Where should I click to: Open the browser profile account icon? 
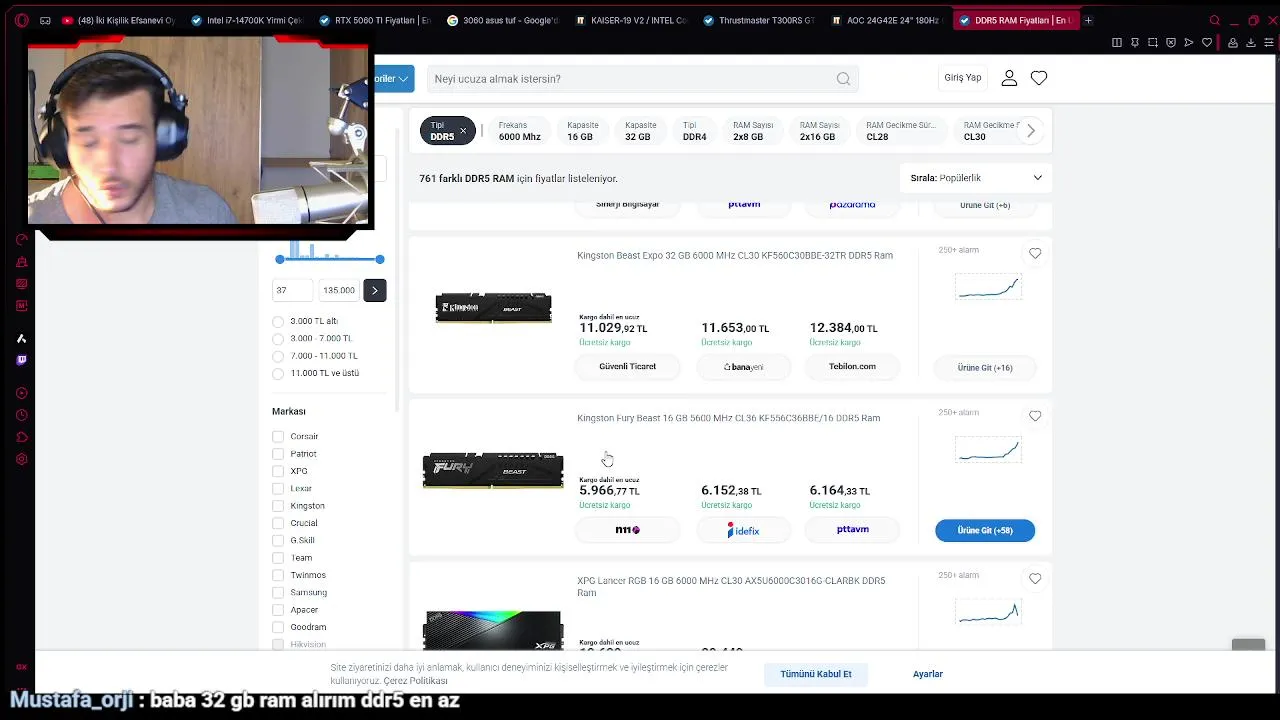point(1233,43)
